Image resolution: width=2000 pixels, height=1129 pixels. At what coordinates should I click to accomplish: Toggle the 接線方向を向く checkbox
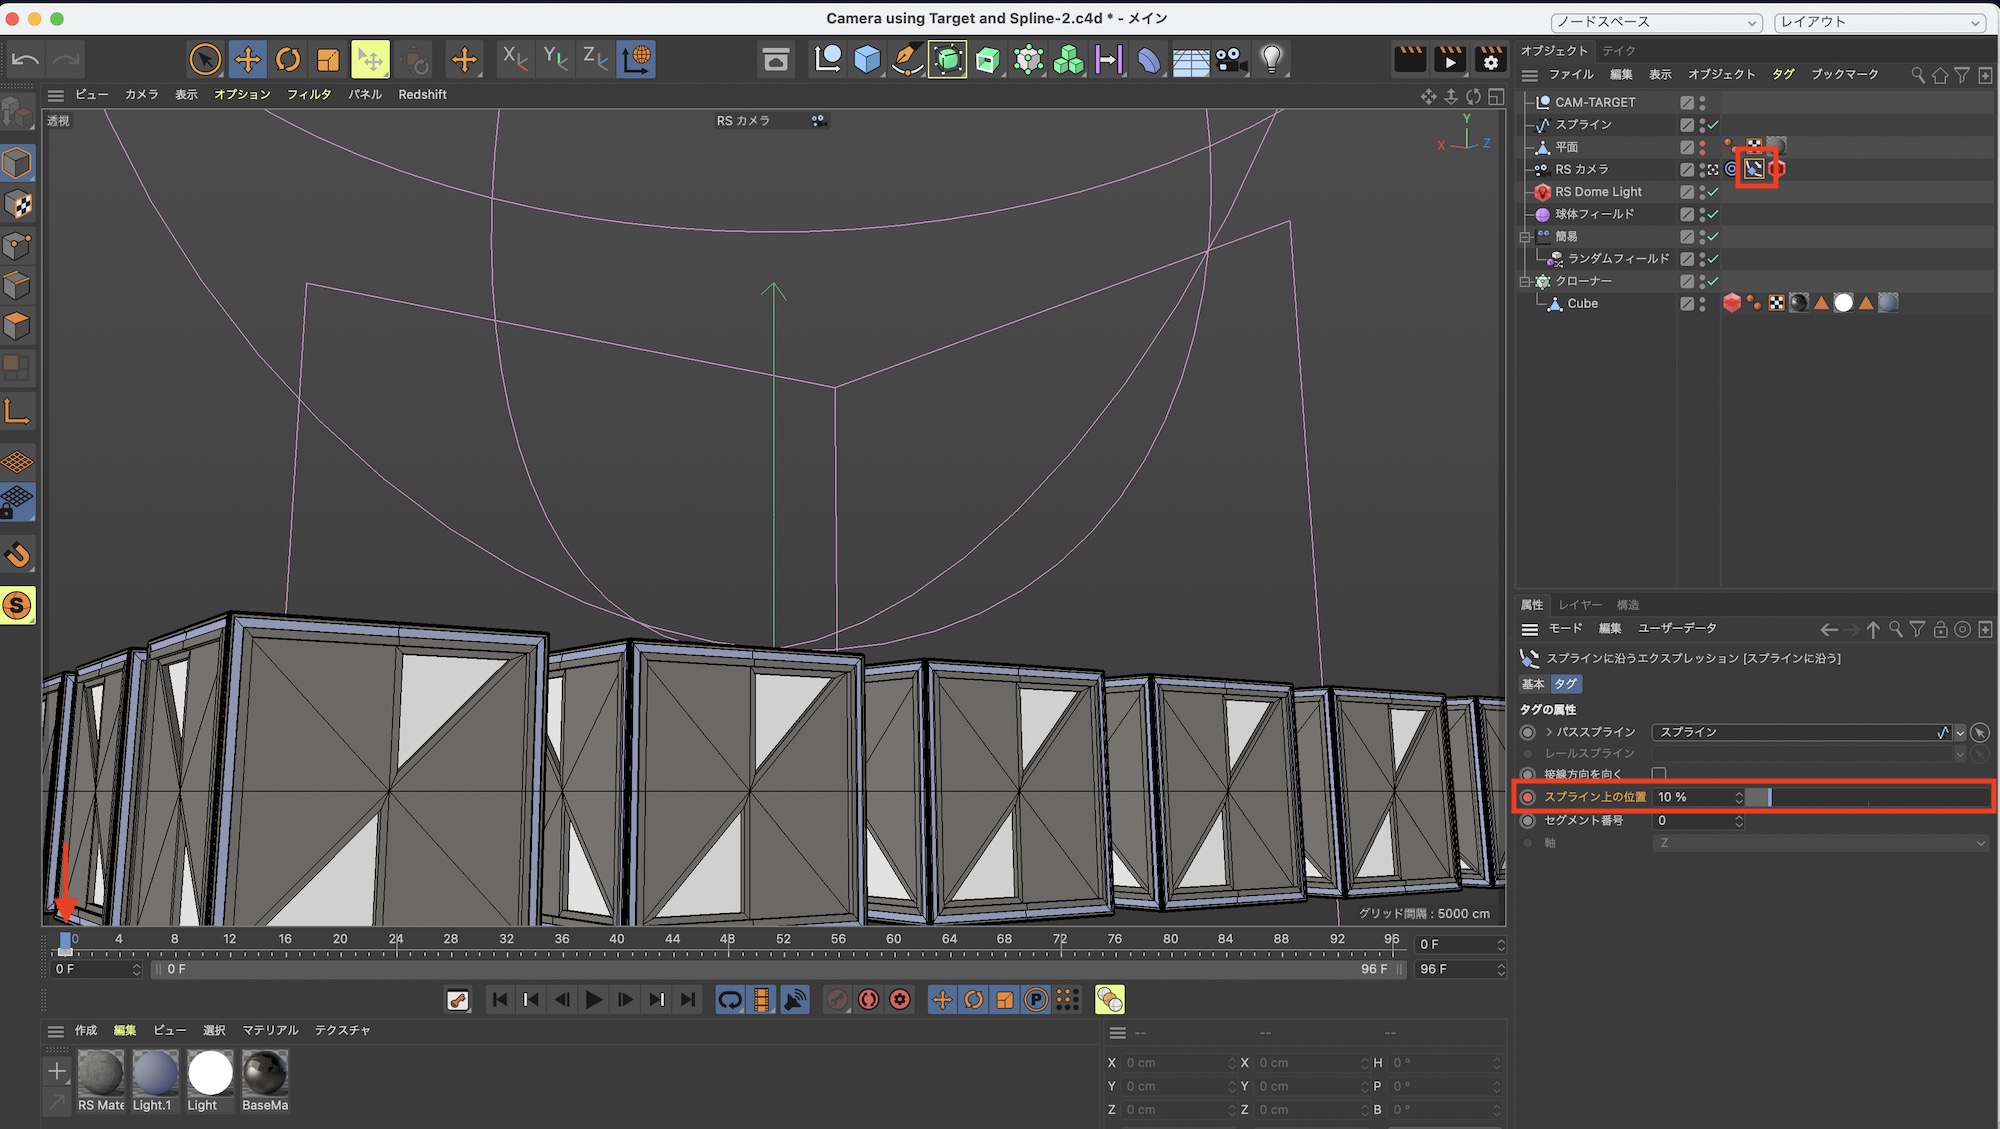point(1659,774)
